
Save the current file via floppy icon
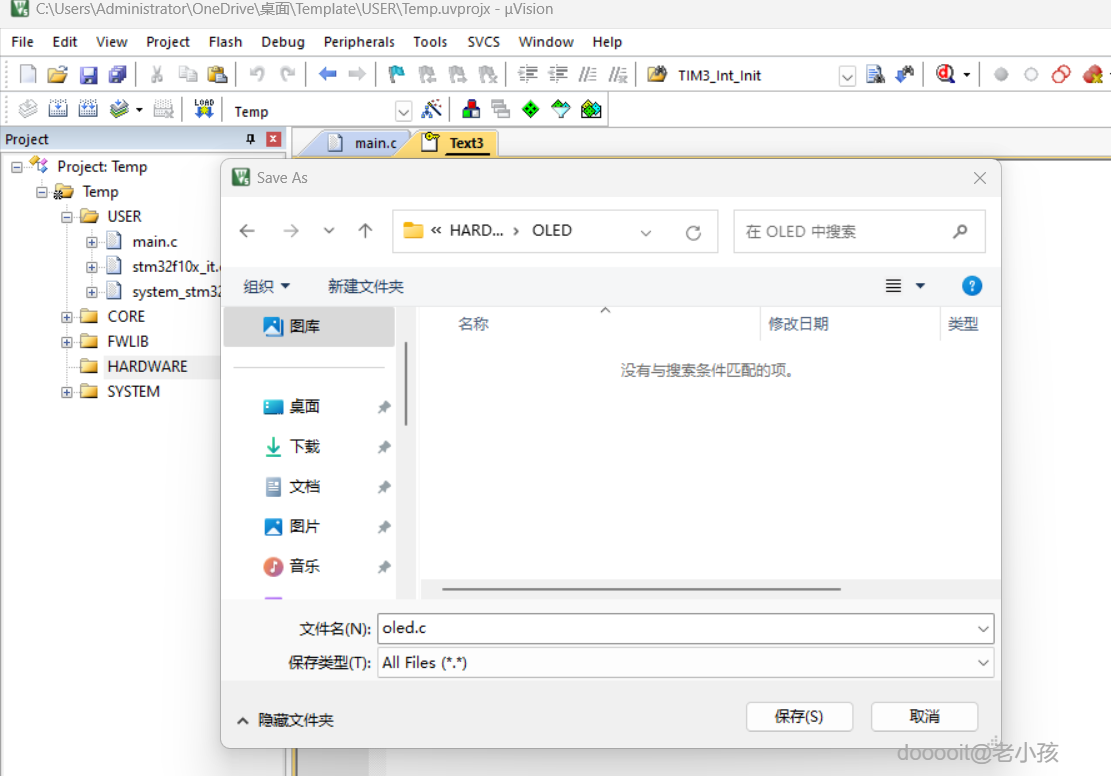coord(88,74)
